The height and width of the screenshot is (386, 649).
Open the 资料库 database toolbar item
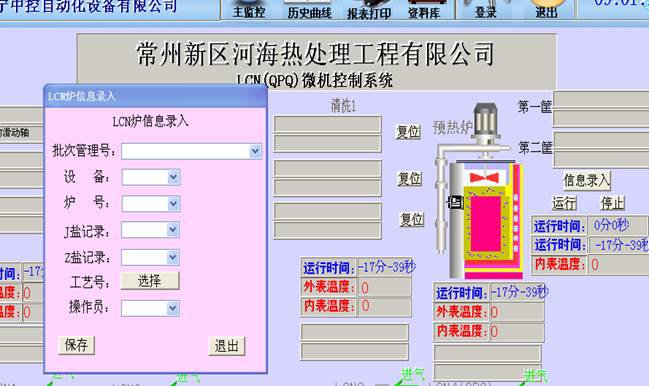click(423, 9)
